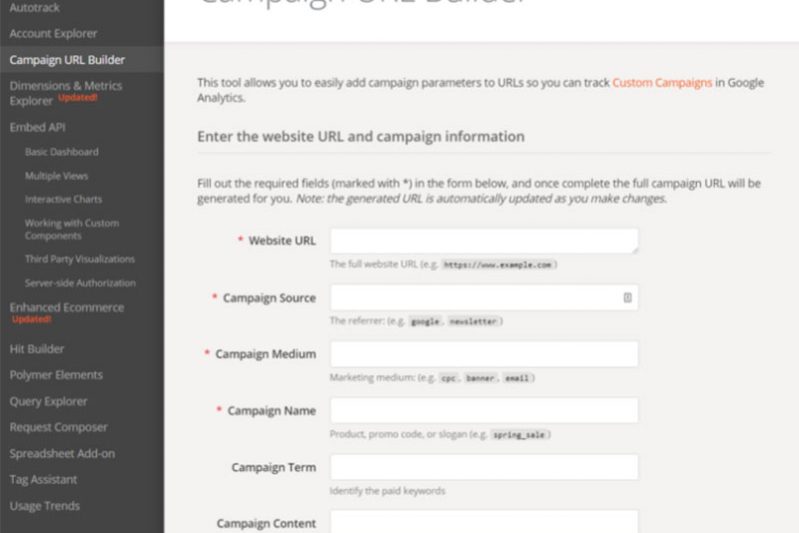Screen dimensions: 799x533
Task: Open Spreadsheet Add-on sidebar link
Action: pos(62,453)
